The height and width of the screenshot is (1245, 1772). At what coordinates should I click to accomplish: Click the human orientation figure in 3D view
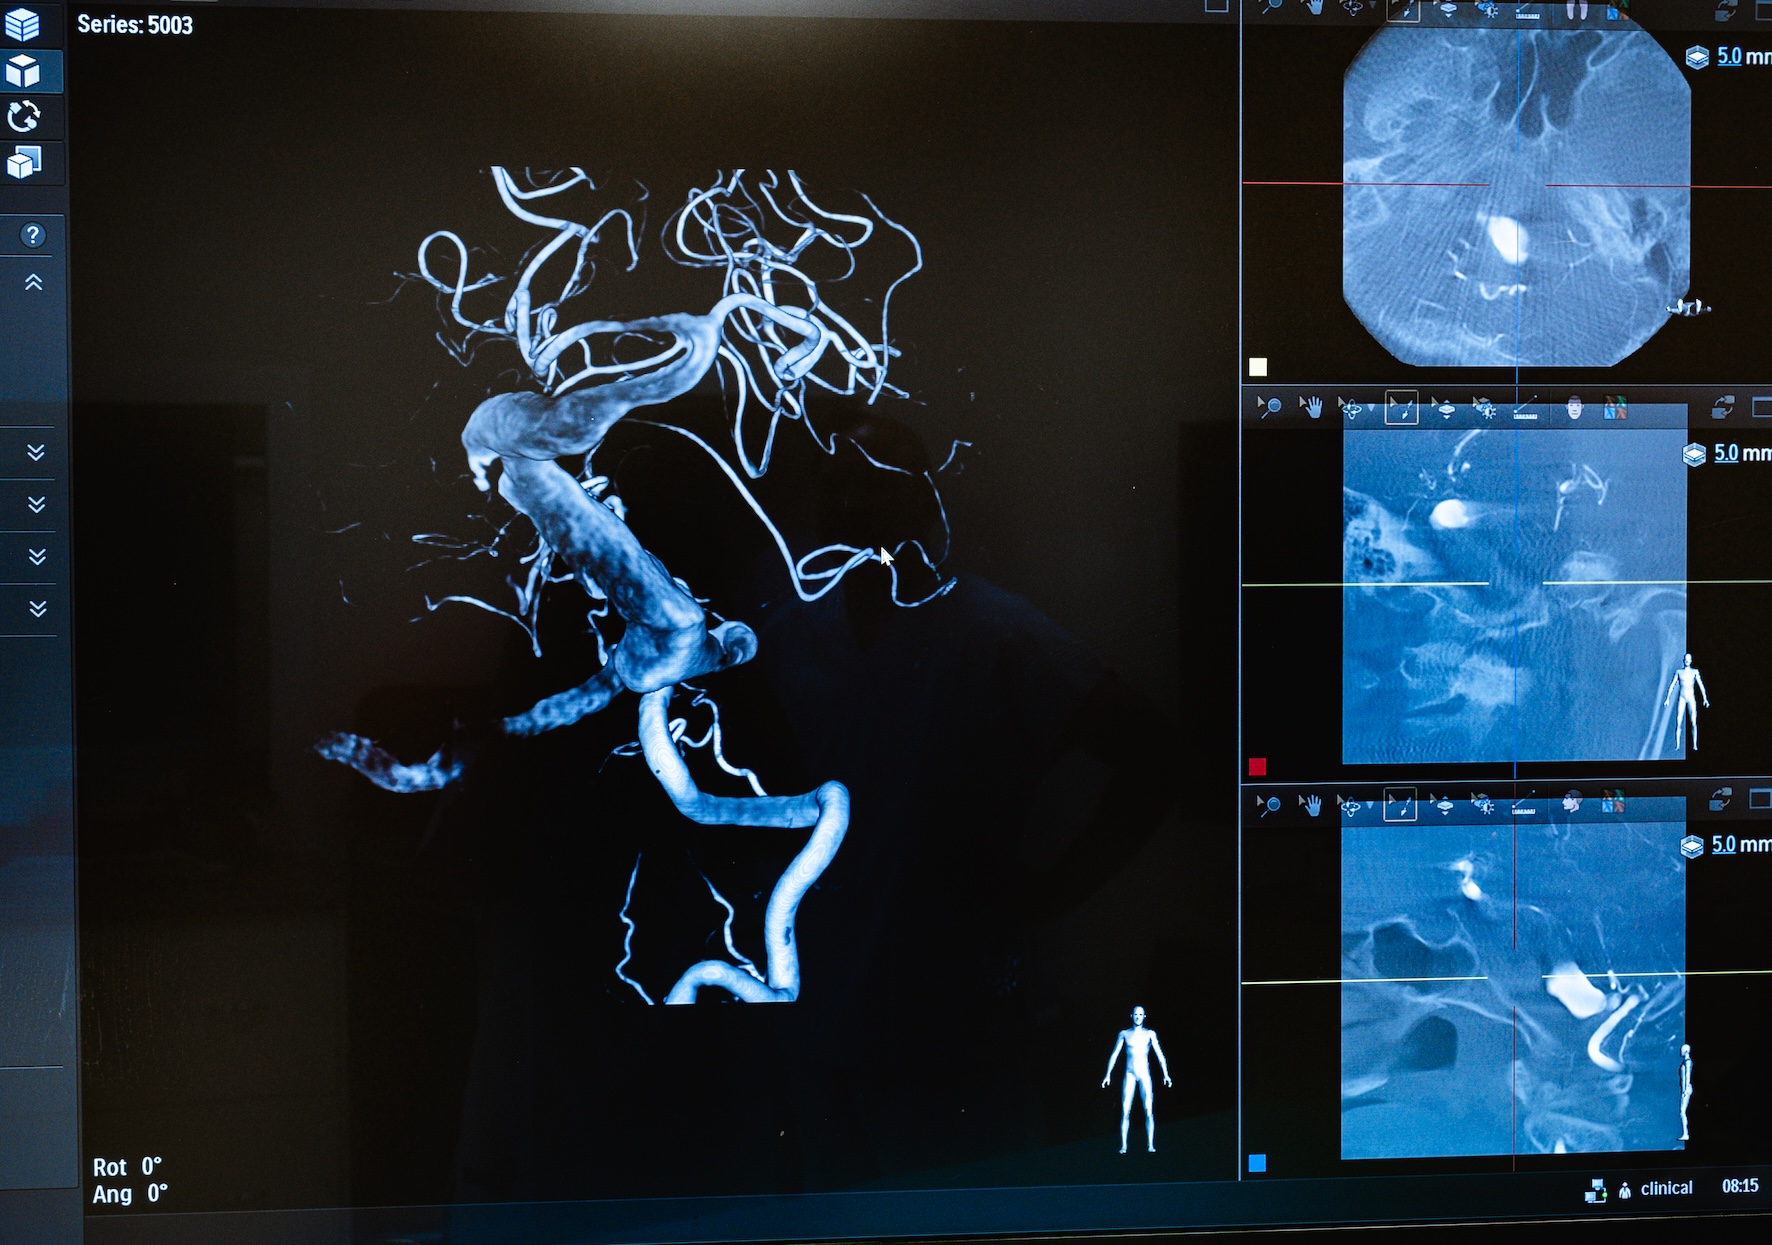[x=1137, y=1078]
